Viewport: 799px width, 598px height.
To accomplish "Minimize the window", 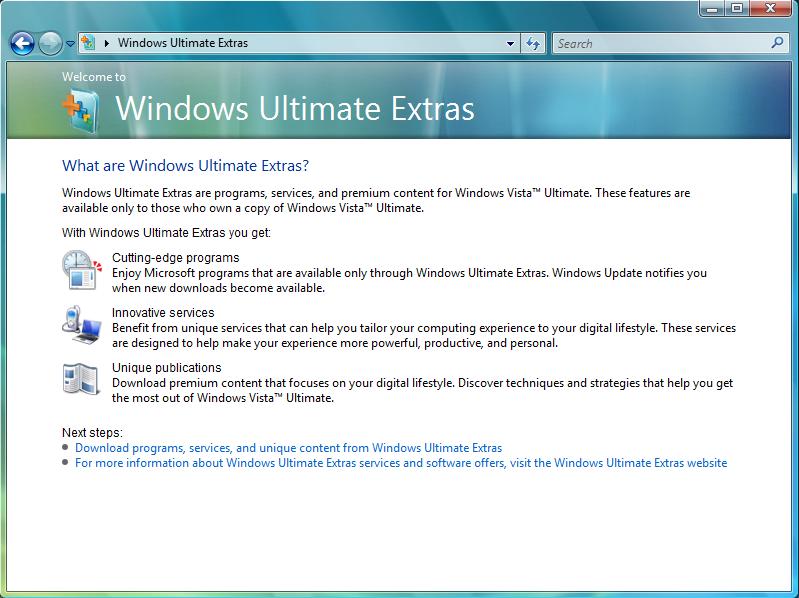I will [x=713, y=9].
